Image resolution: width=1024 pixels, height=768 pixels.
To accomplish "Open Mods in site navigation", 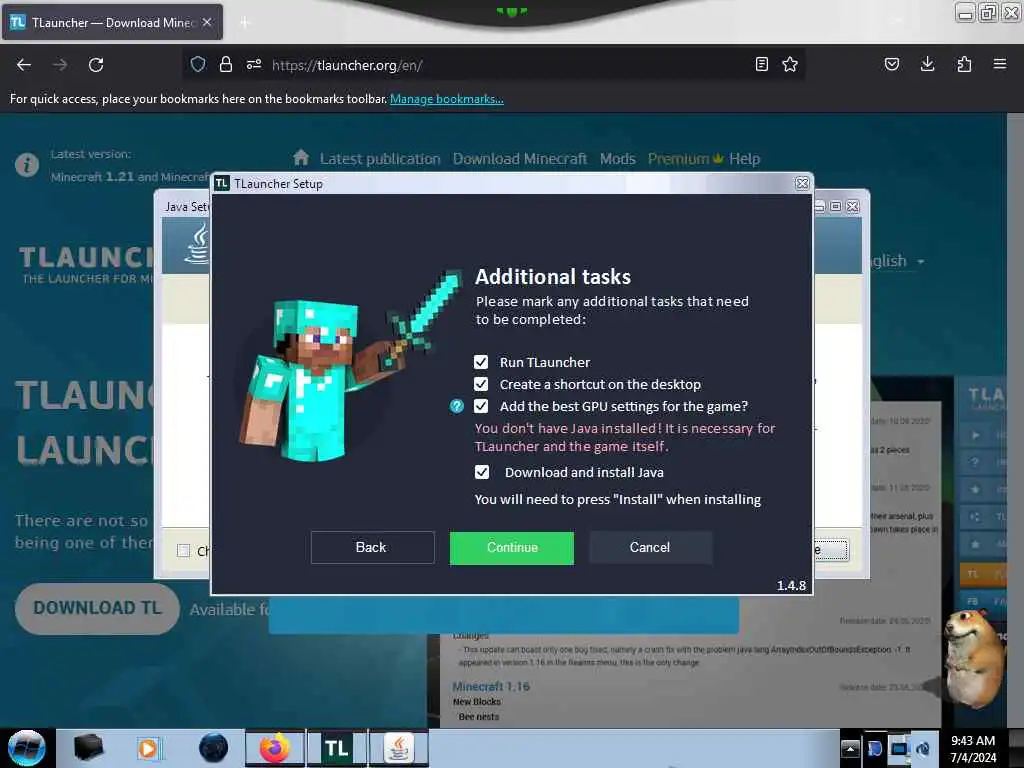I will [618, 159].
